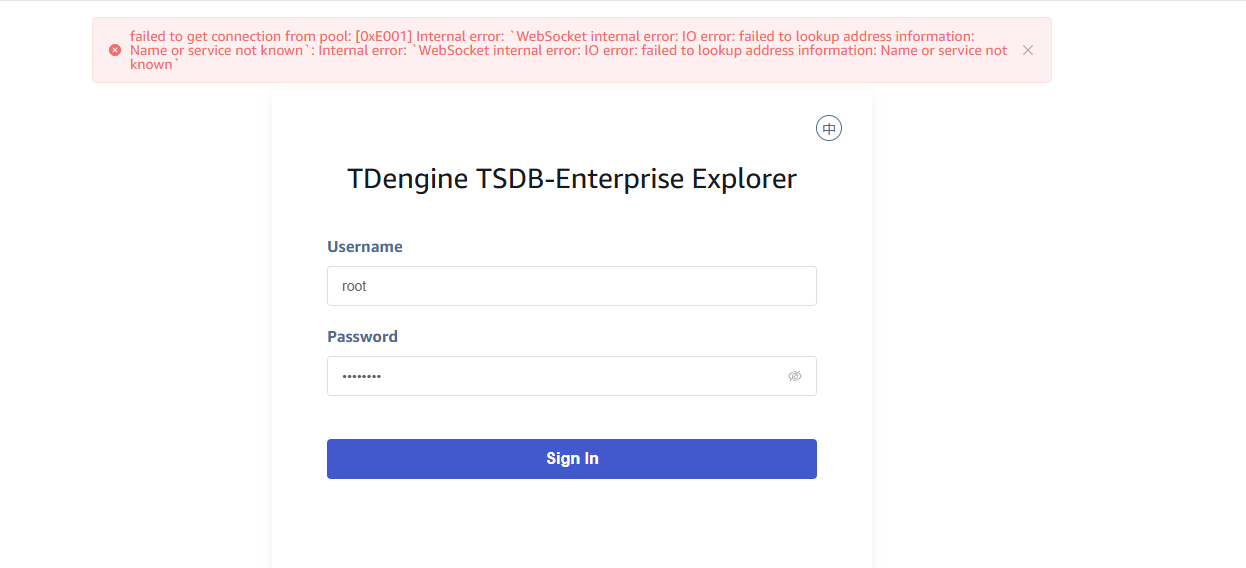The height and width of the screenshot is (568, 1246).
Task: Click the [0xE001] error code text
Action: tap(384, 37)
